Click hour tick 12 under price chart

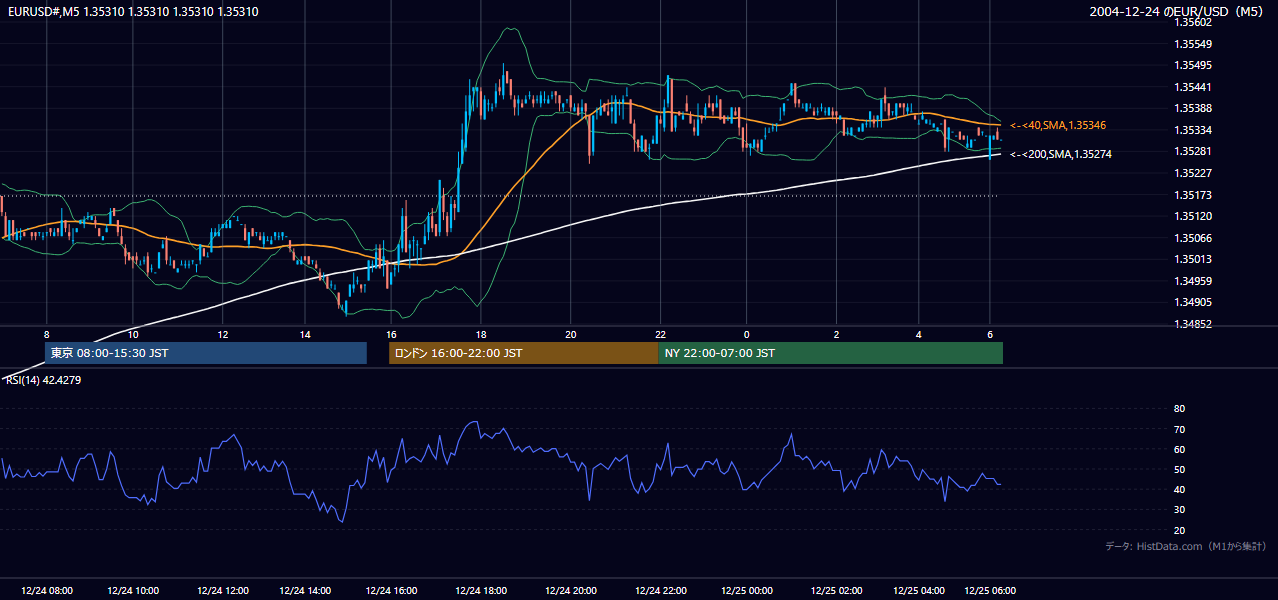[223, 334]
